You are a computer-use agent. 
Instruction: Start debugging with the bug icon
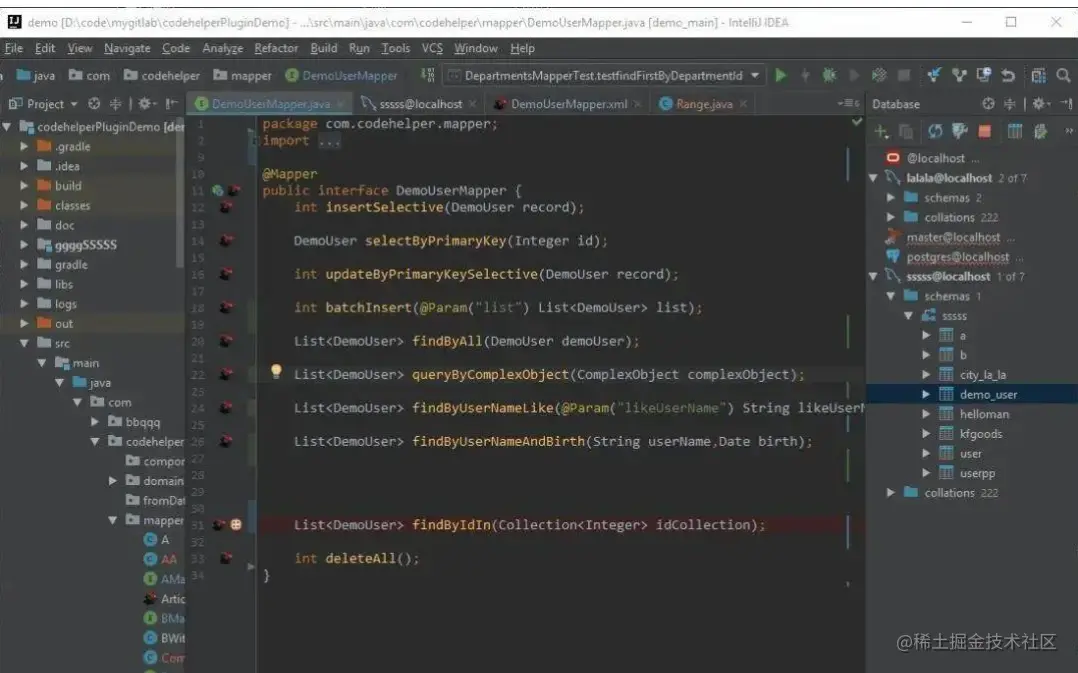(830, 75)
